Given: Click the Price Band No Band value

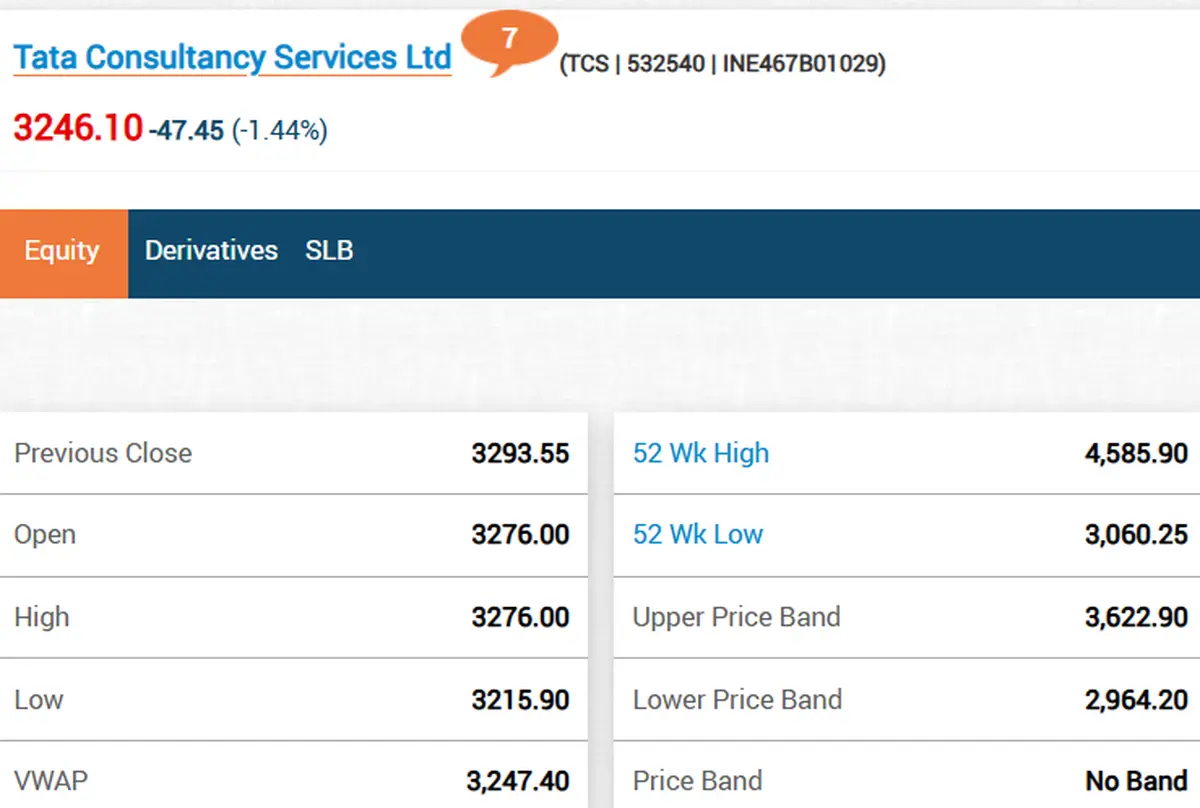Looking at the screenshot, I should pos(1136,781).
